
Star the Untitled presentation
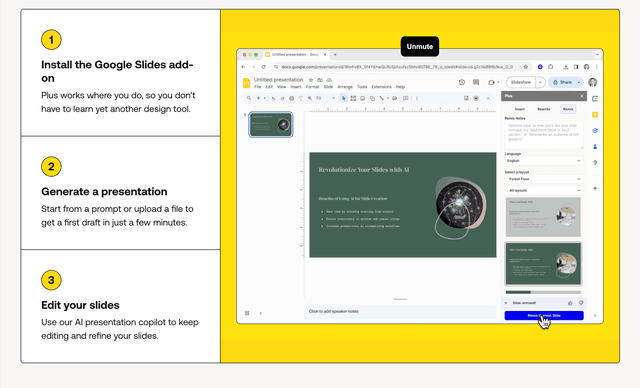point(311,80)
